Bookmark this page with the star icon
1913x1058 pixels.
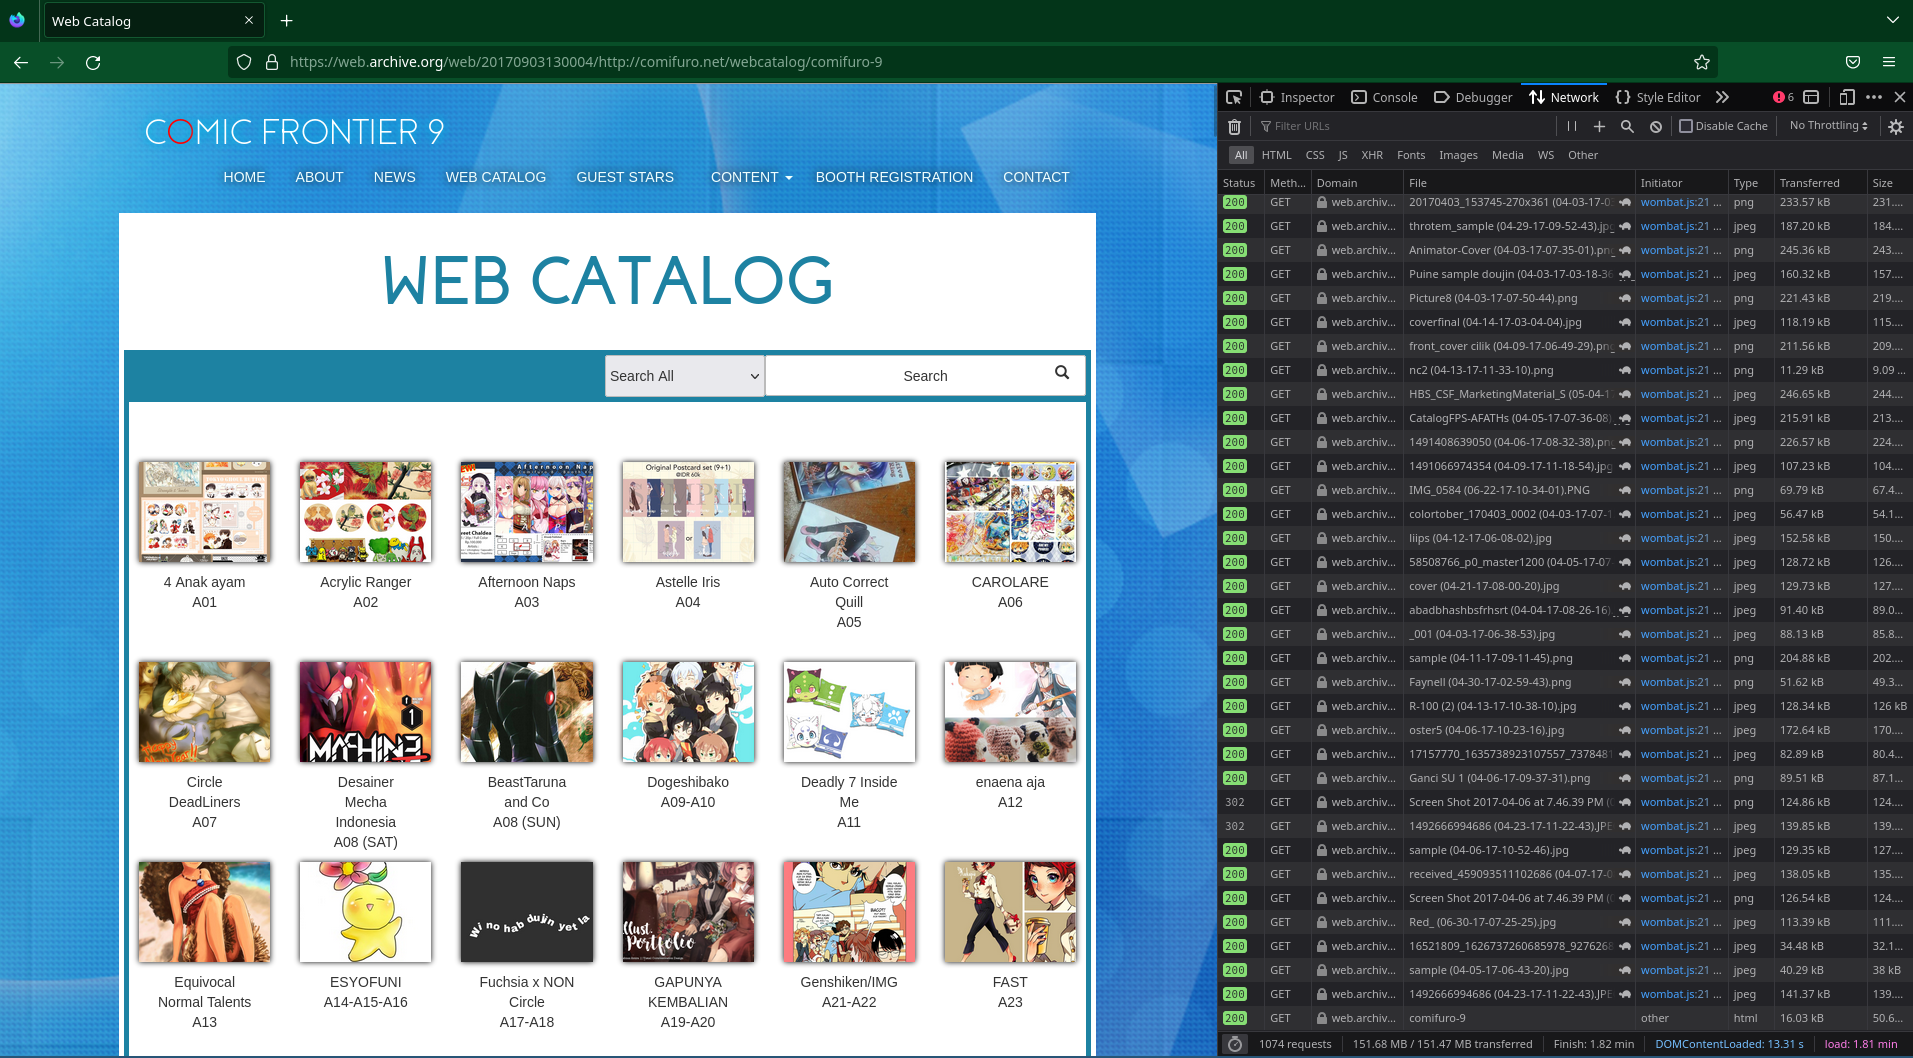pyautogui.click(x=1701, y=62)
